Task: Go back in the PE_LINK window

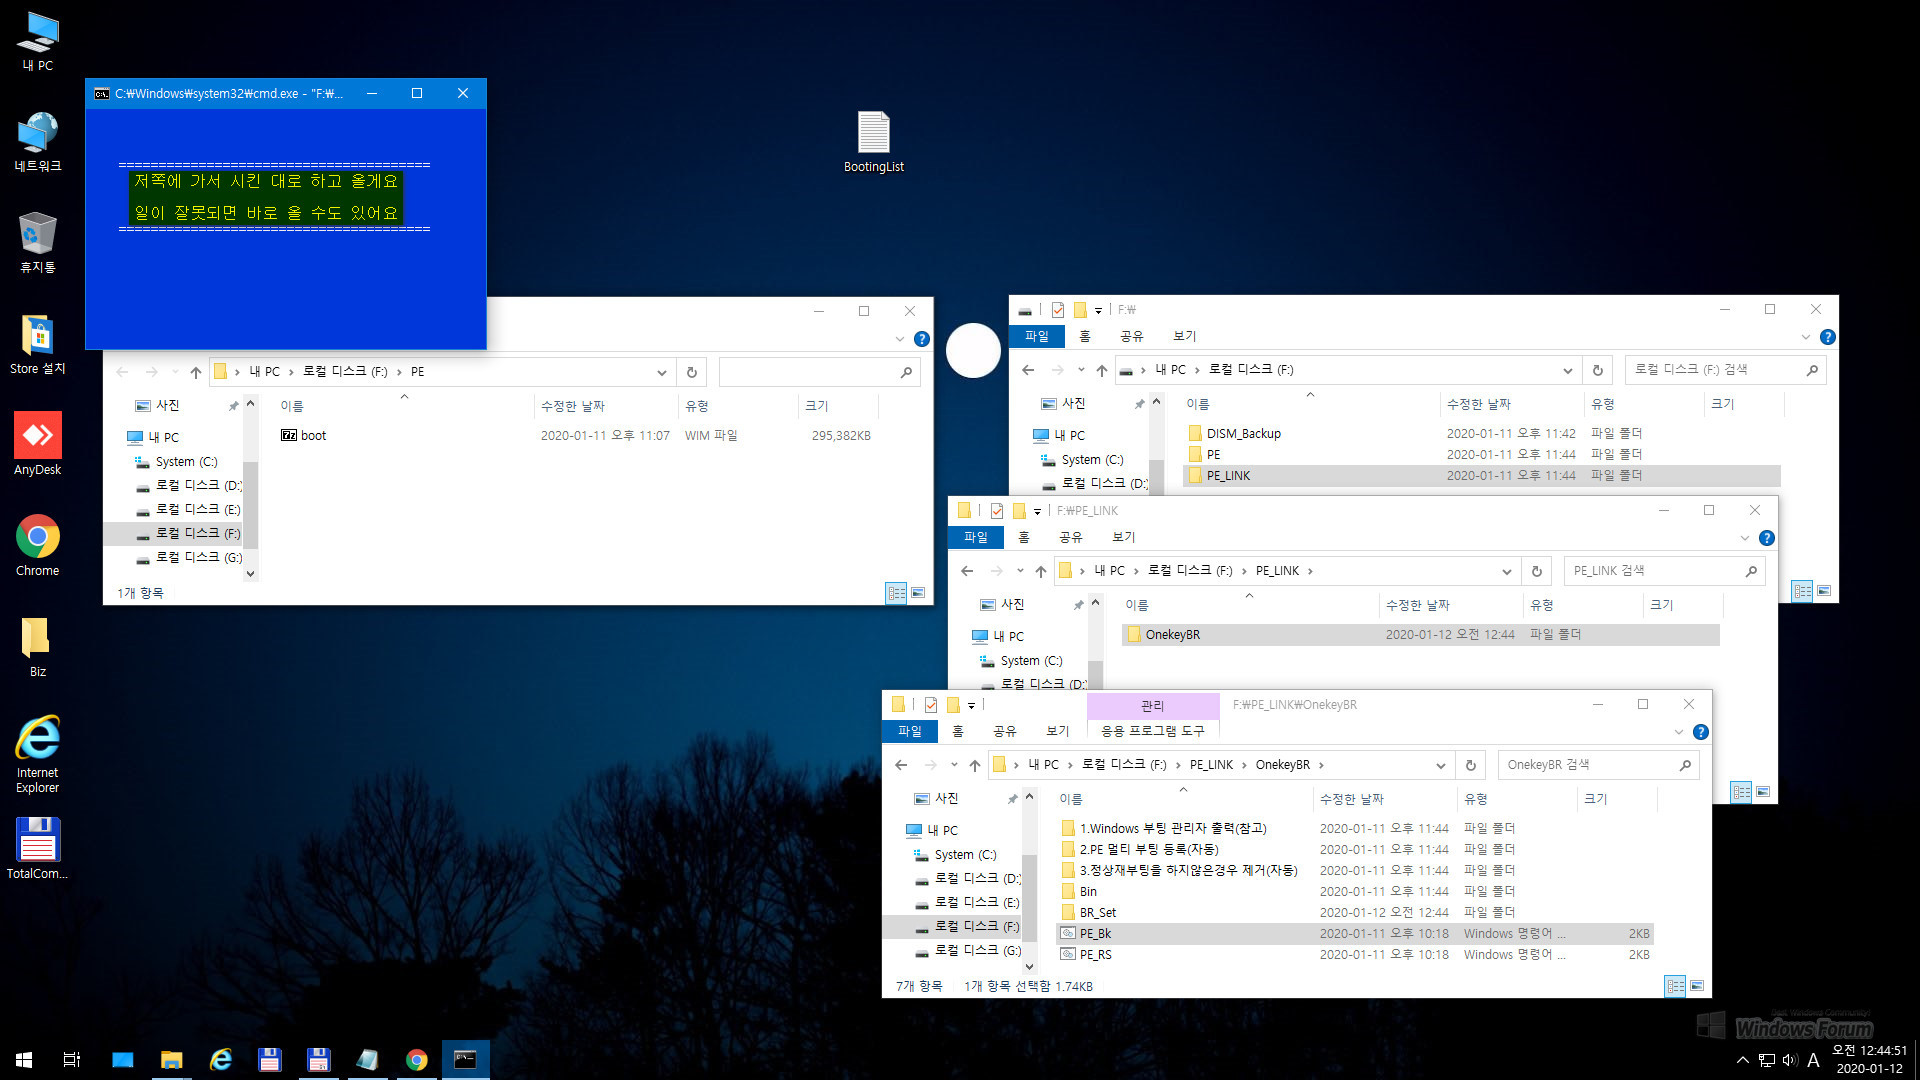Action: (x=967, y=571)
